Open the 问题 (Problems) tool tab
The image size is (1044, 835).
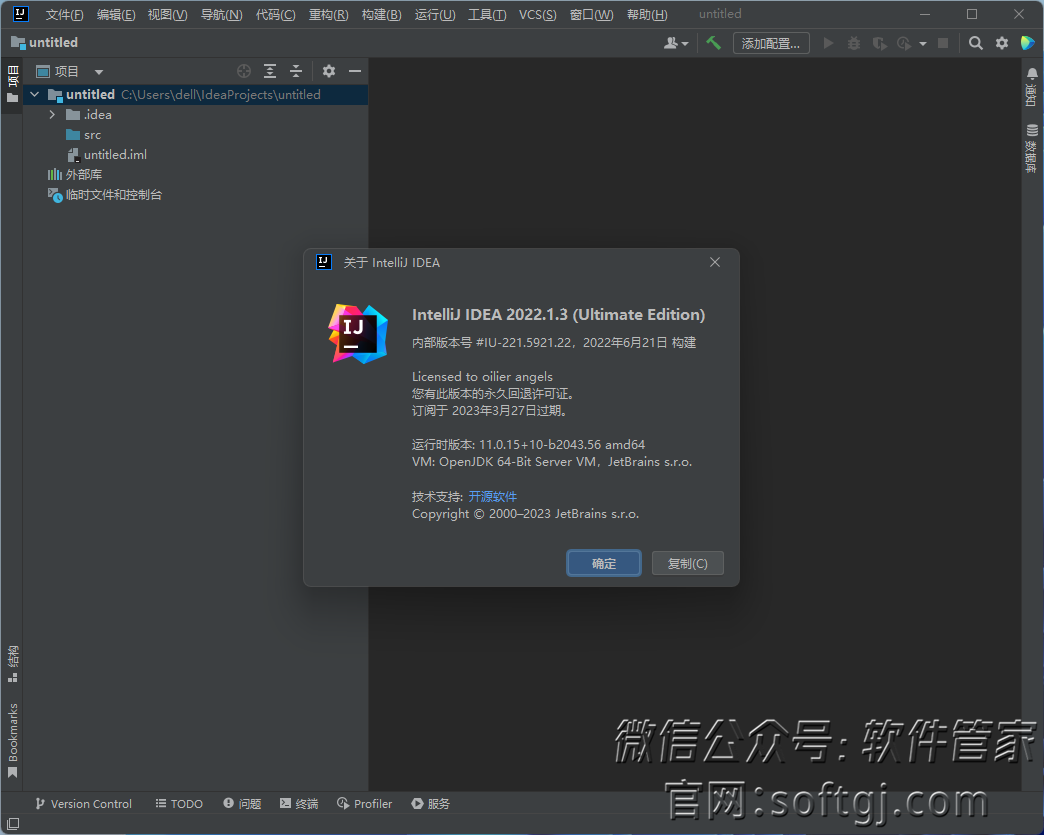click(242, 804)
